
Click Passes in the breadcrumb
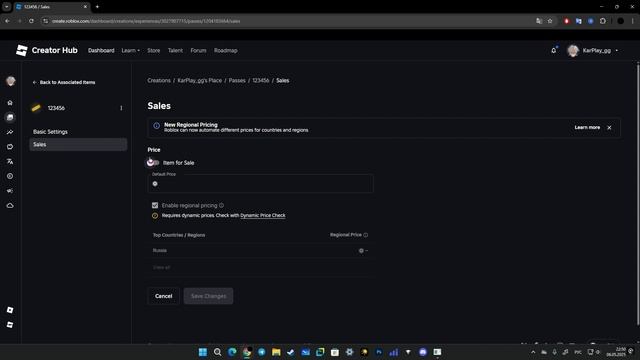coord(237,80)
